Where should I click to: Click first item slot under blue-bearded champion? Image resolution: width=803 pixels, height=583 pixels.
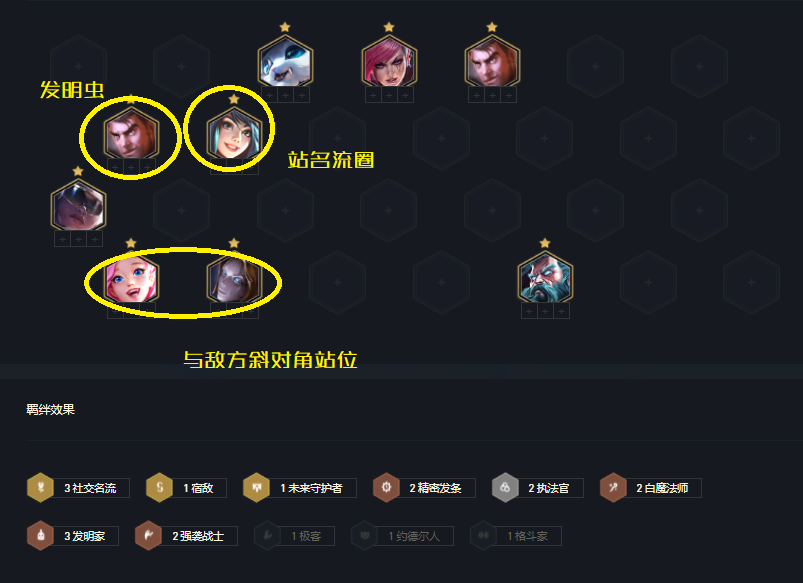click(529, 311)
